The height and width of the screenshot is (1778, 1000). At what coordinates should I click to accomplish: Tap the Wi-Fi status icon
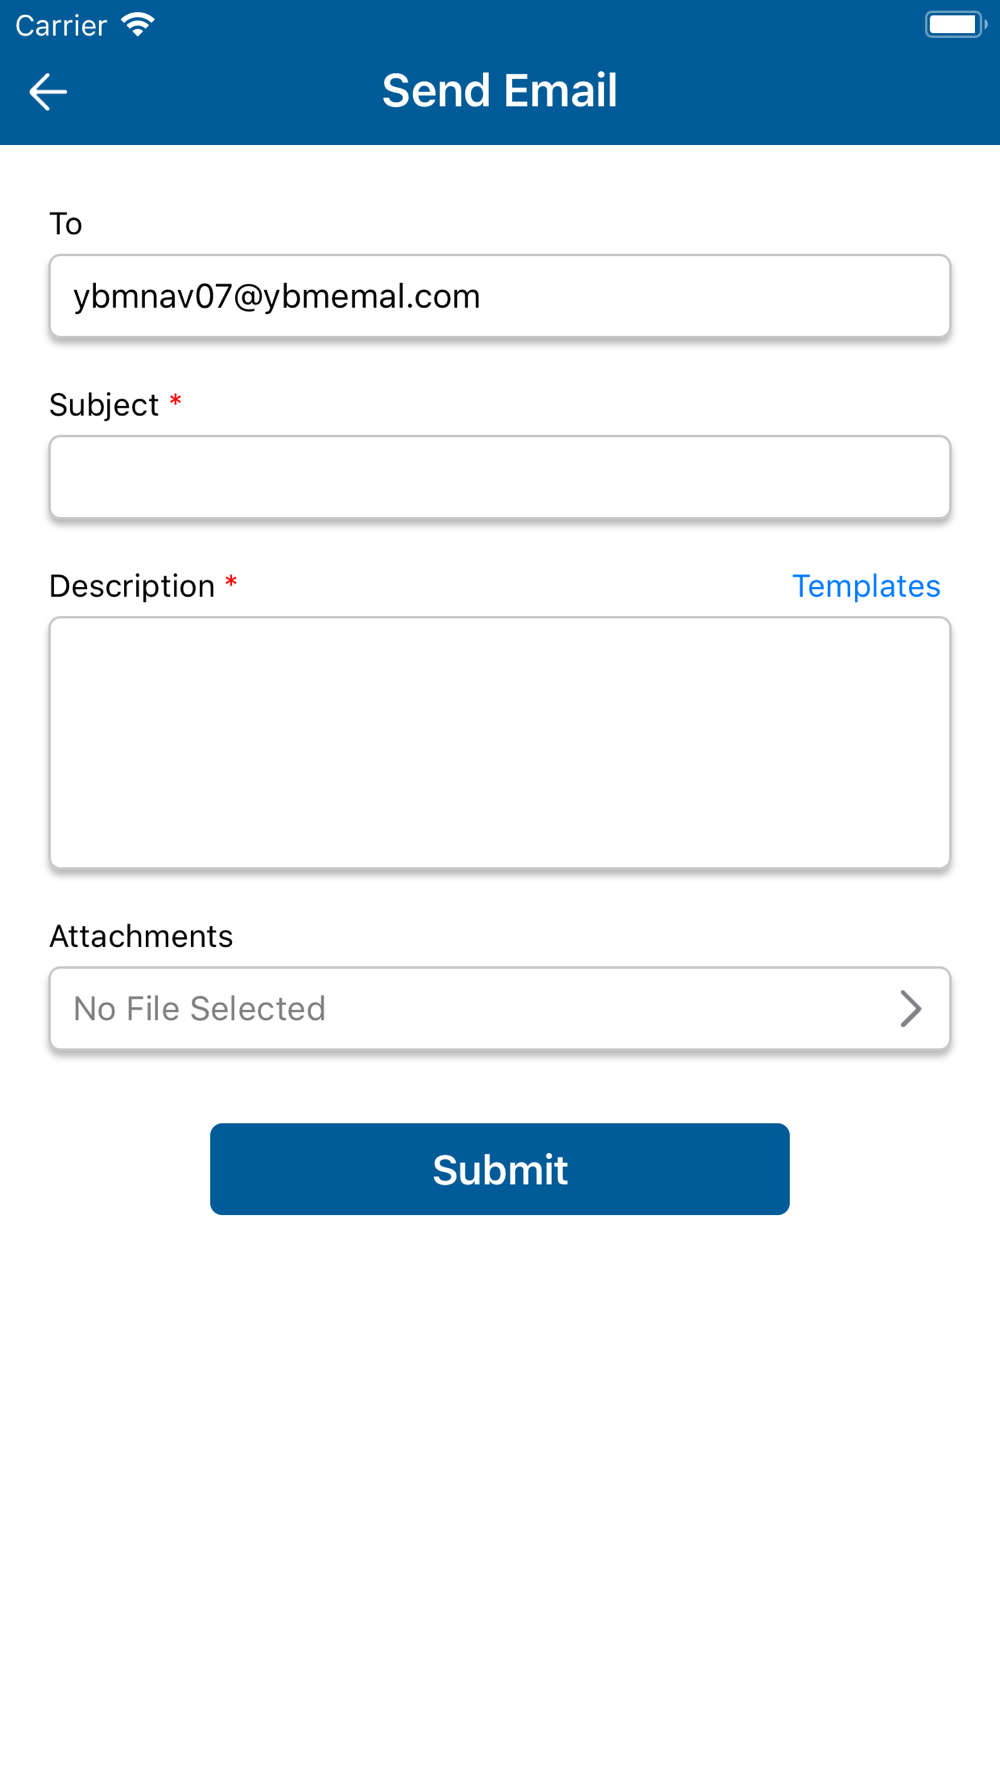click(x=138, y=25)
